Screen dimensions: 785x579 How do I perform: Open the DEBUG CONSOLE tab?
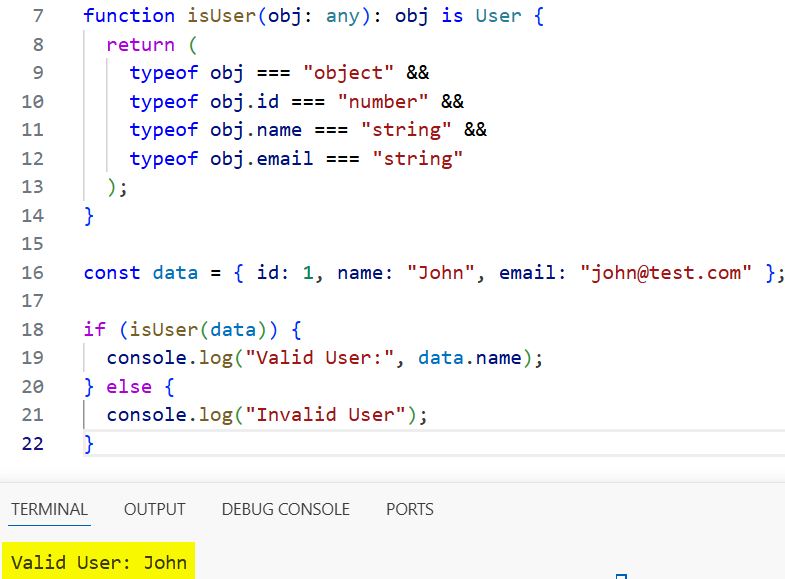pyautogui.click(x=285, y=509)
